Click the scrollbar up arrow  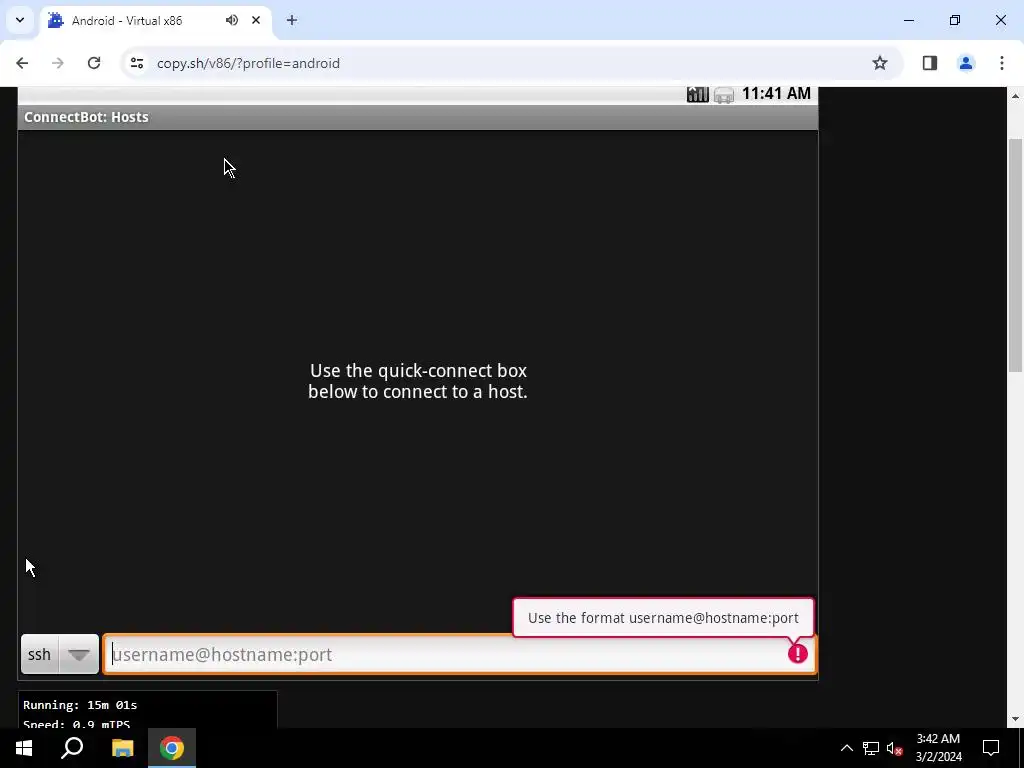[1015, 96]
